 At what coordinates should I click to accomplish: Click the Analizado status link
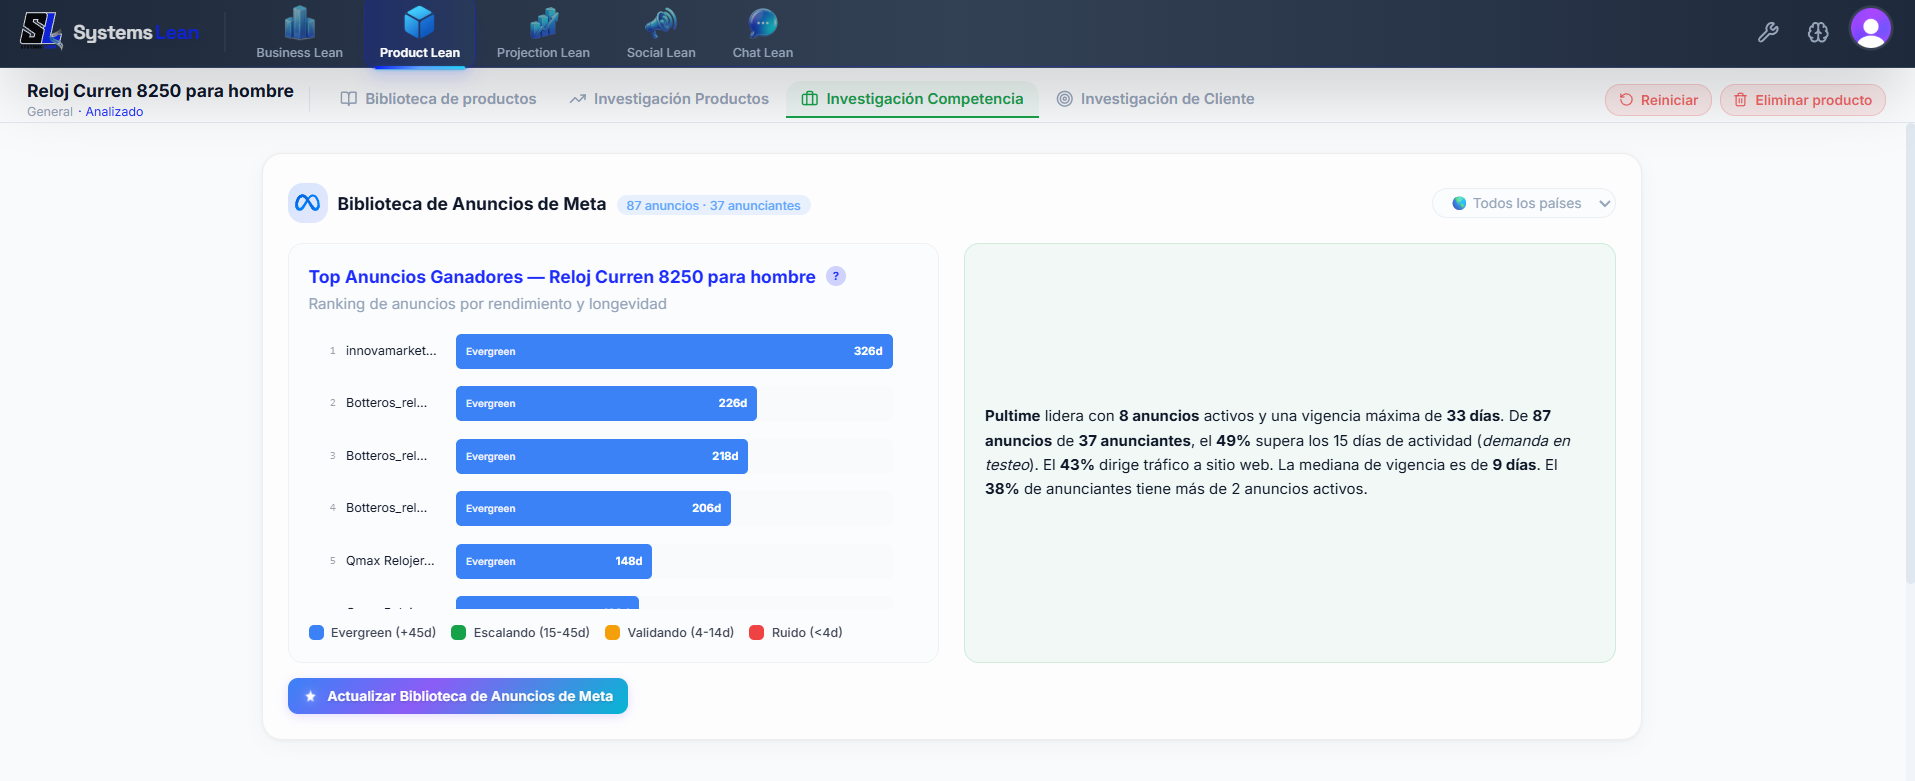[114, 112]
